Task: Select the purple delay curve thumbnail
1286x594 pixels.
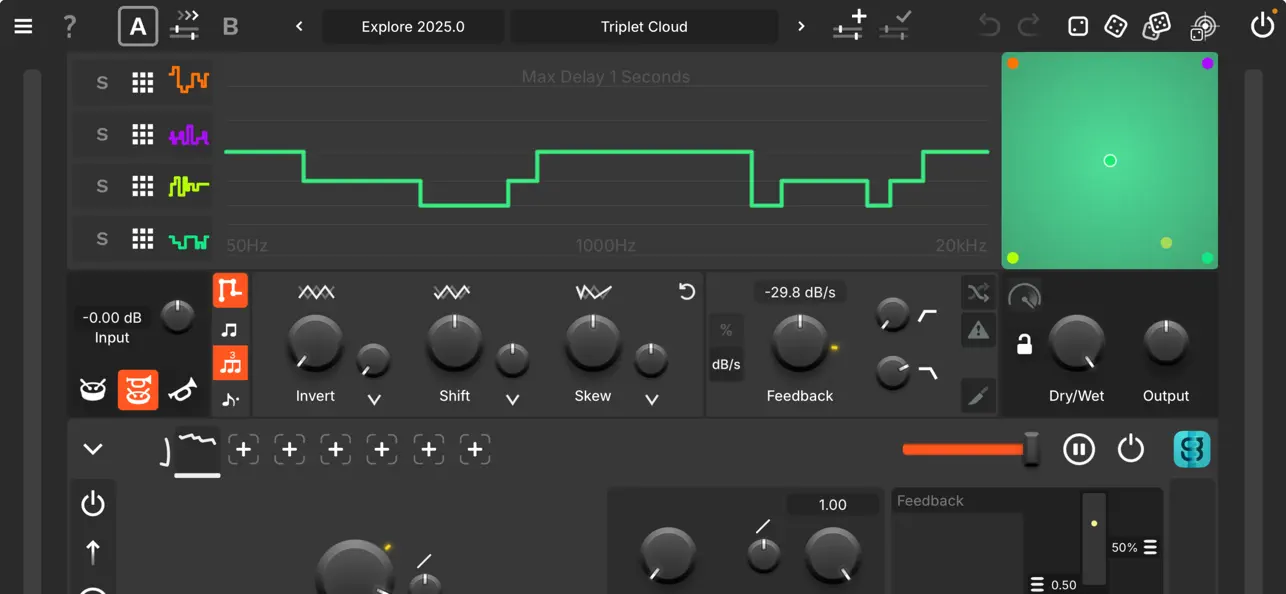Action: click(189, 135)
